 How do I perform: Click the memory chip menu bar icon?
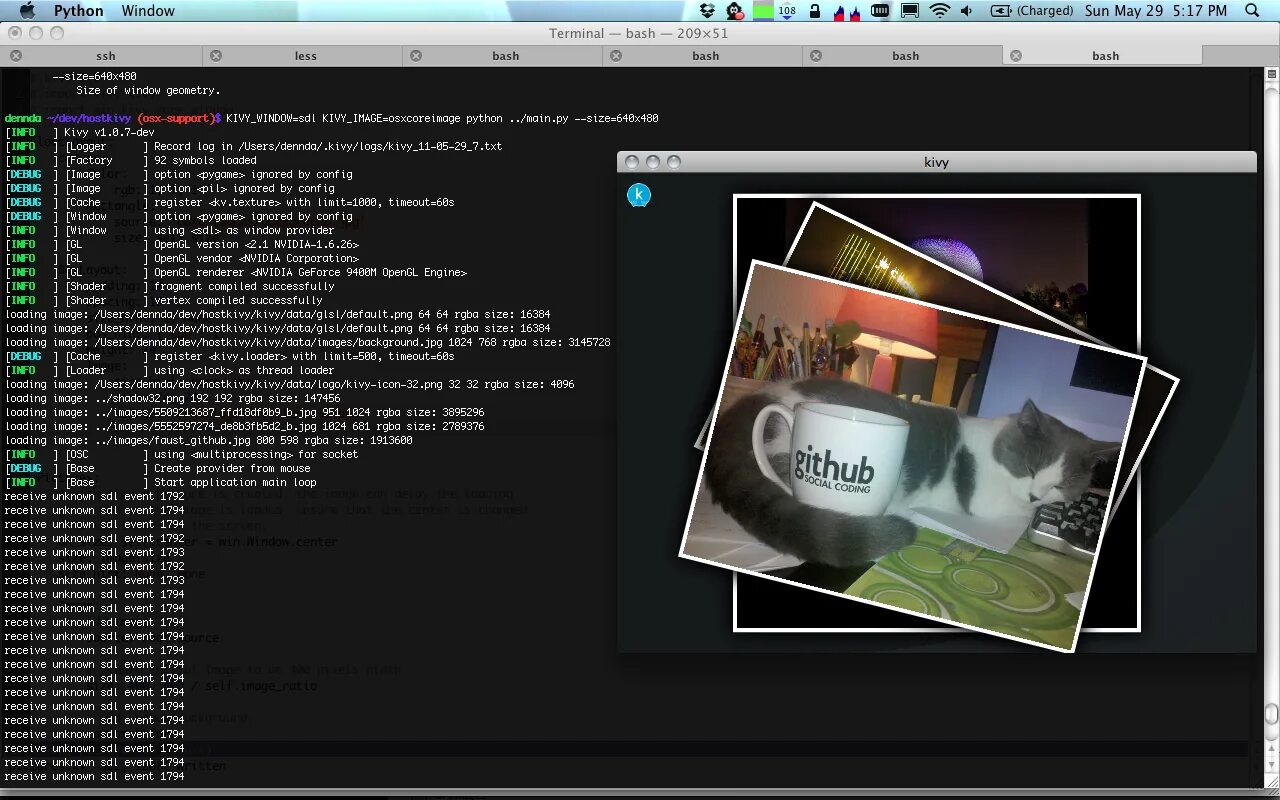point(880,11)
